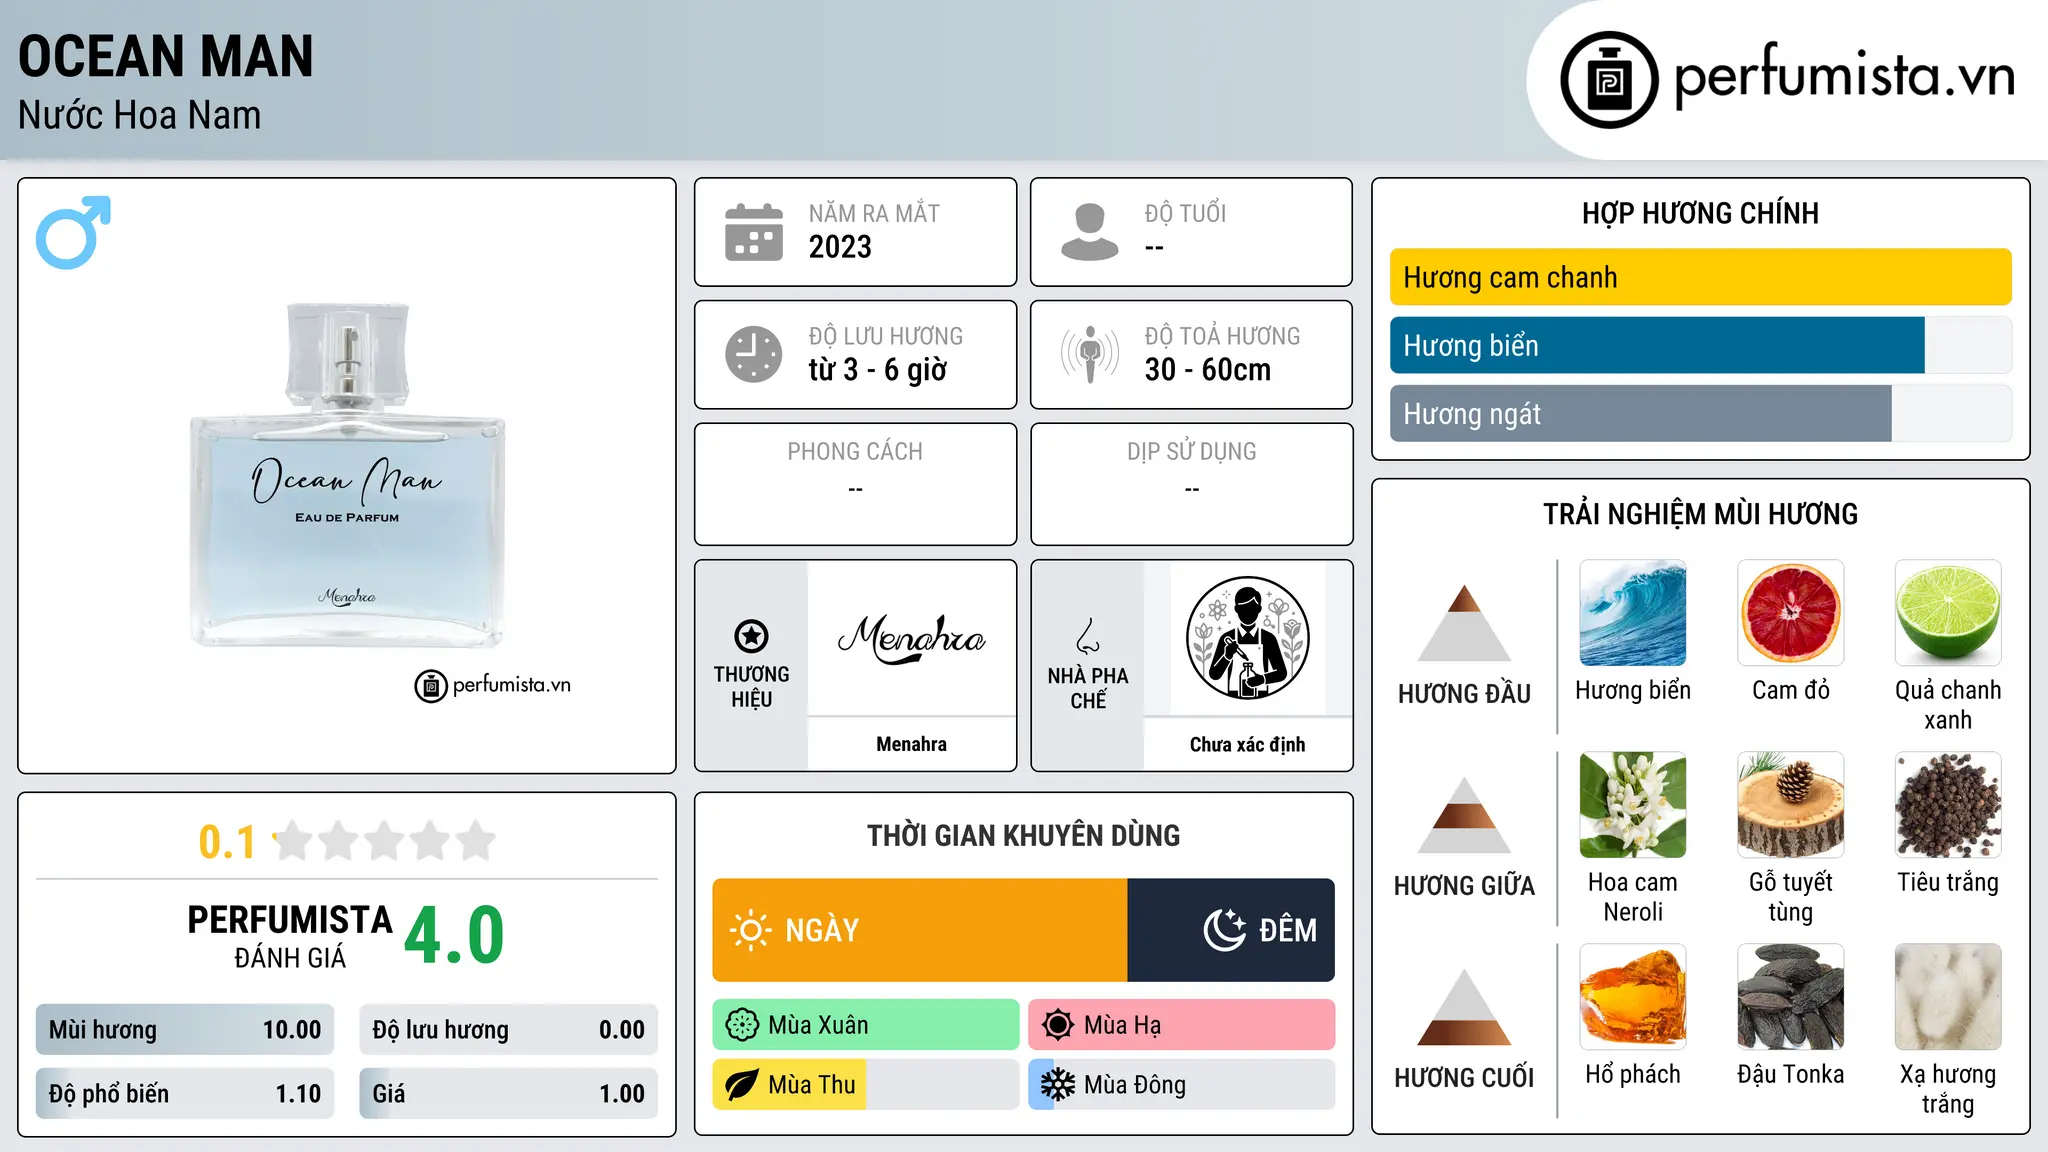The width and height of the screenshot is (2048, 1152).
Task: Click the Hợp hương chính heading
Action: pyautogui.click(x=1700, y=213)
